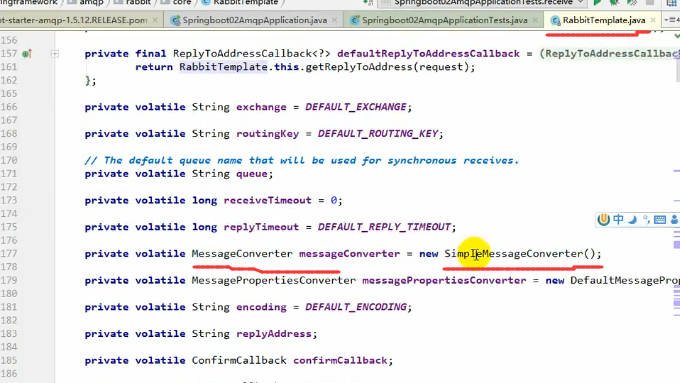Toggle punctuation mode in the IME bar
Screen dimensions: 680x383
click(x=646, y=219)
